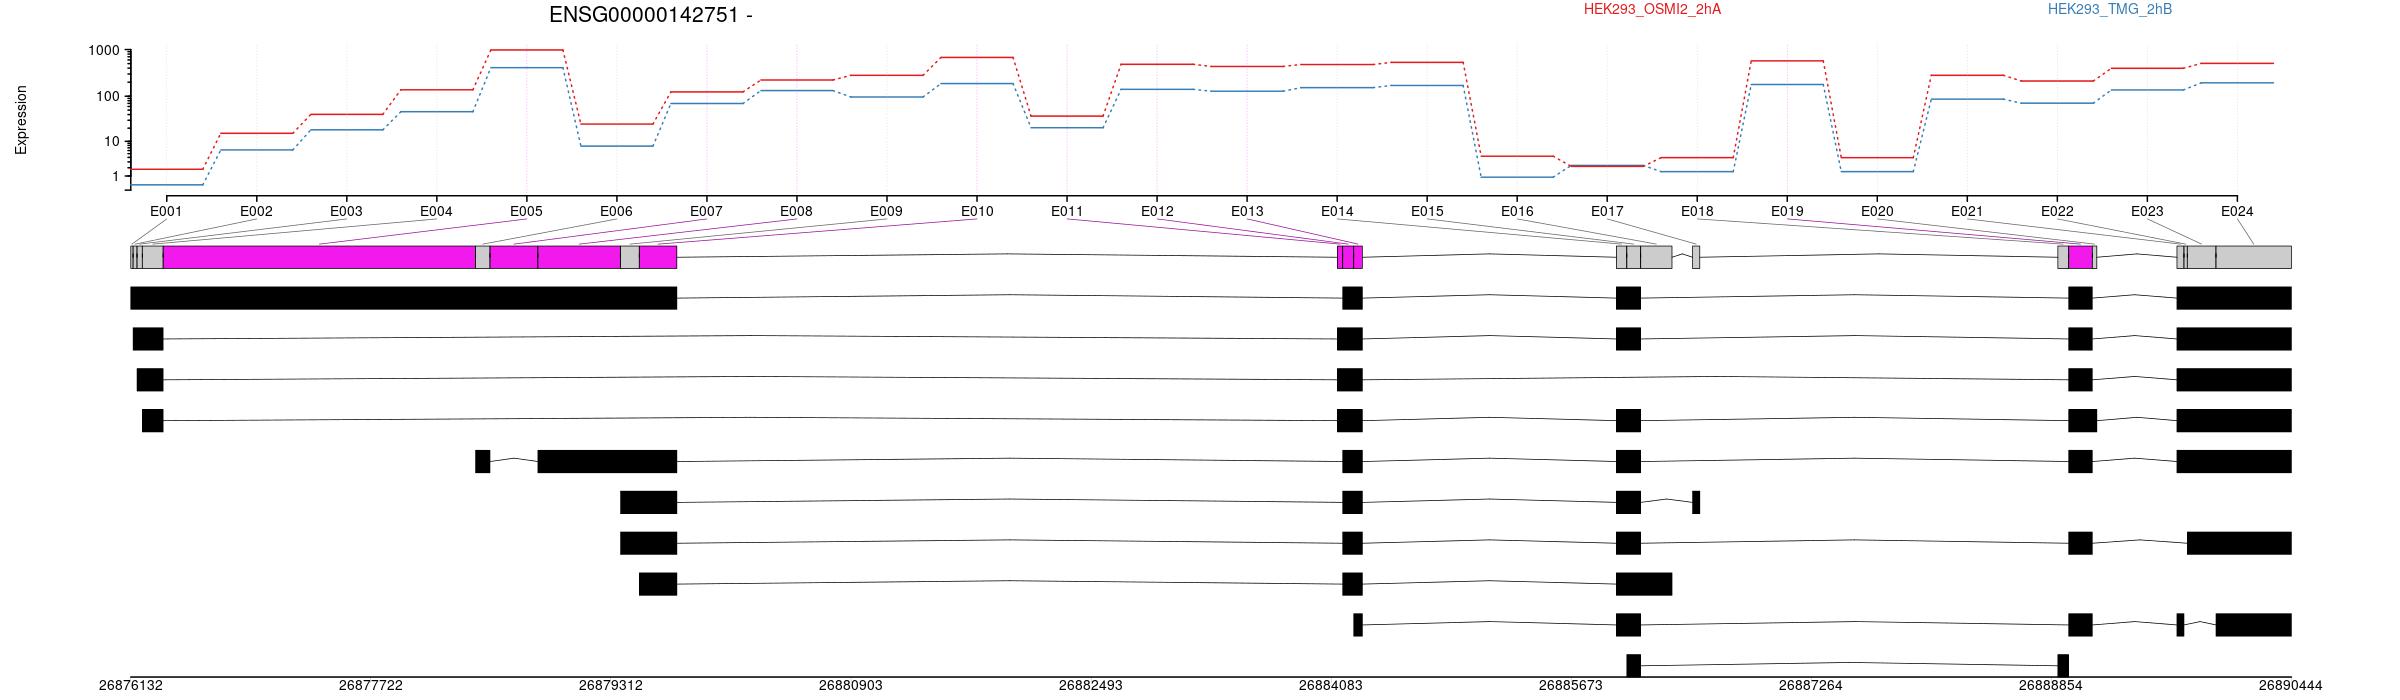Click exon label E002

tap(256, 211)
